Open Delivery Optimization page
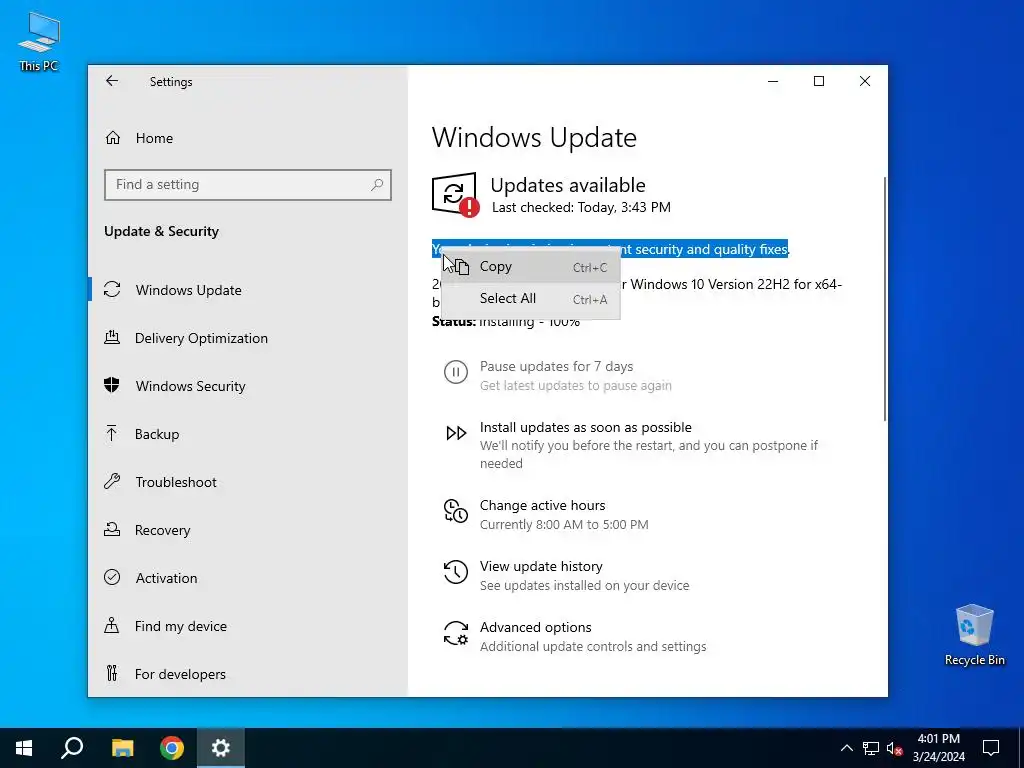 (248, 338)
